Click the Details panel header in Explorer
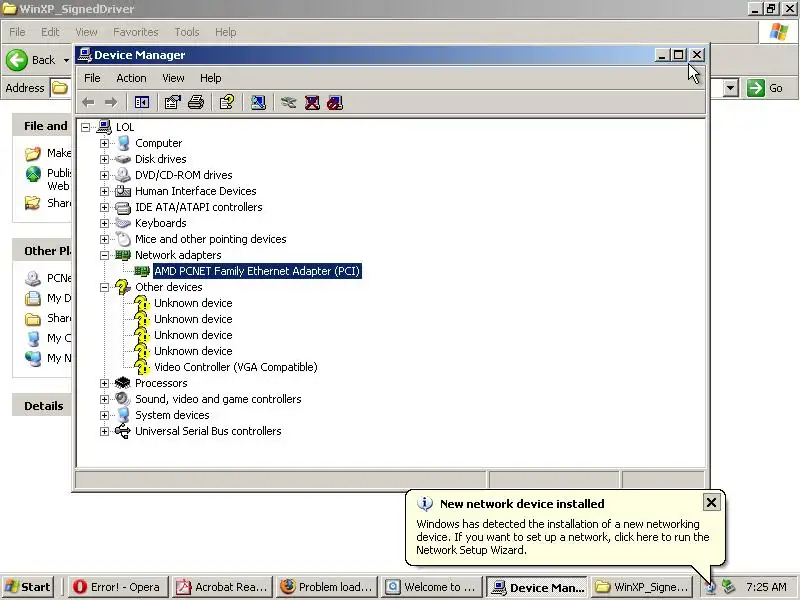Screen dimensions: 800x600 (43, 406)
